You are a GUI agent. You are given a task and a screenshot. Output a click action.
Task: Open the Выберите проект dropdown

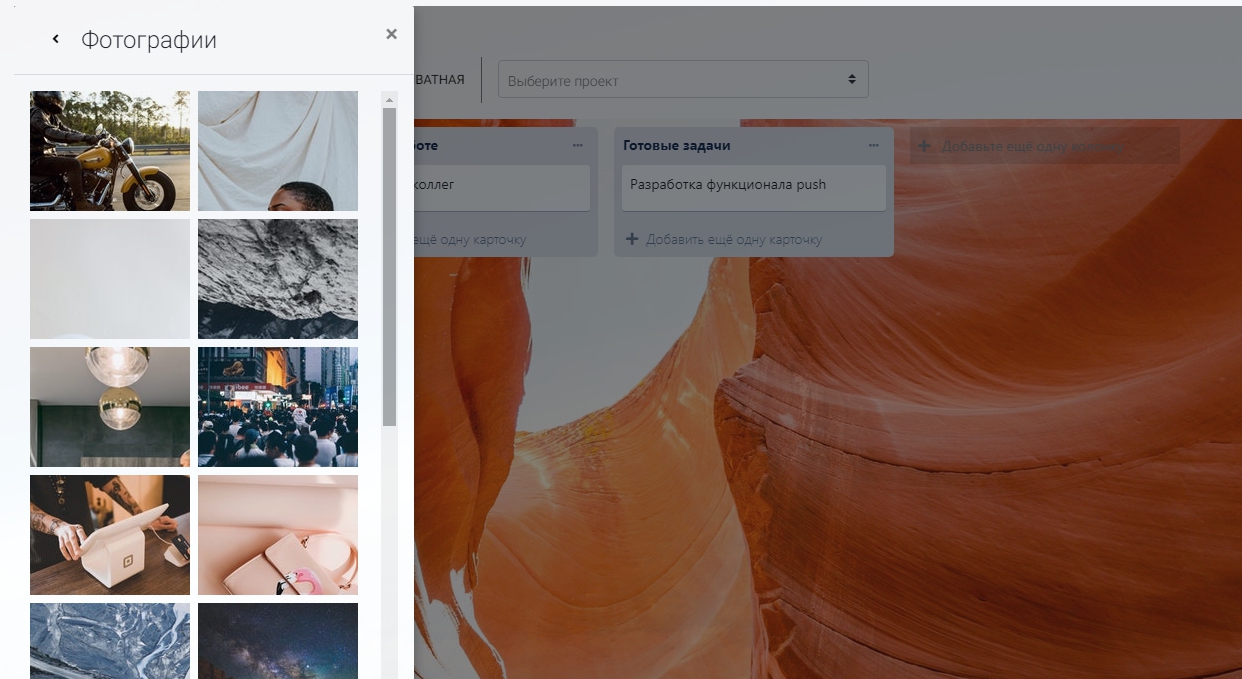(683, 79)
